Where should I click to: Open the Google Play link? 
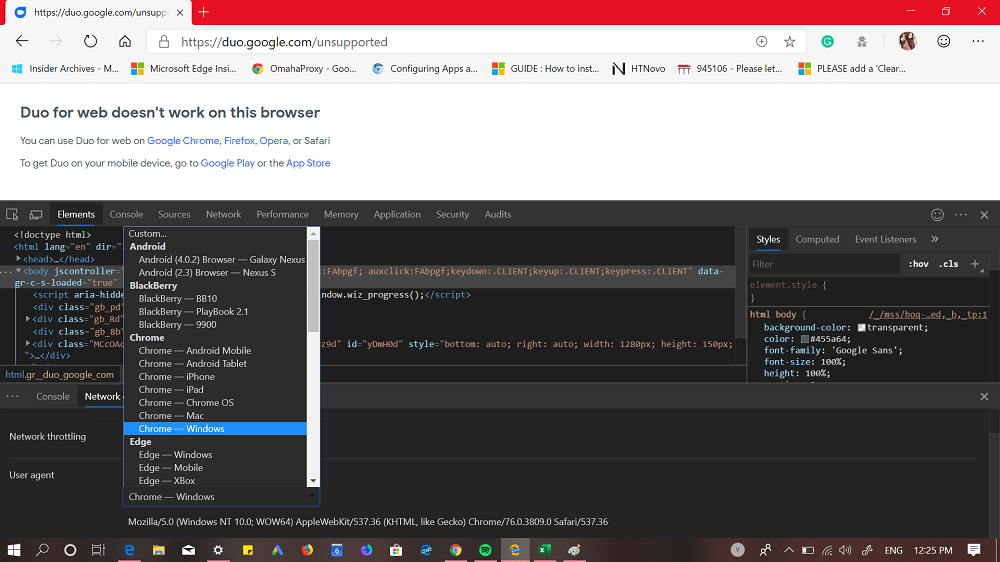pos(228,163)
